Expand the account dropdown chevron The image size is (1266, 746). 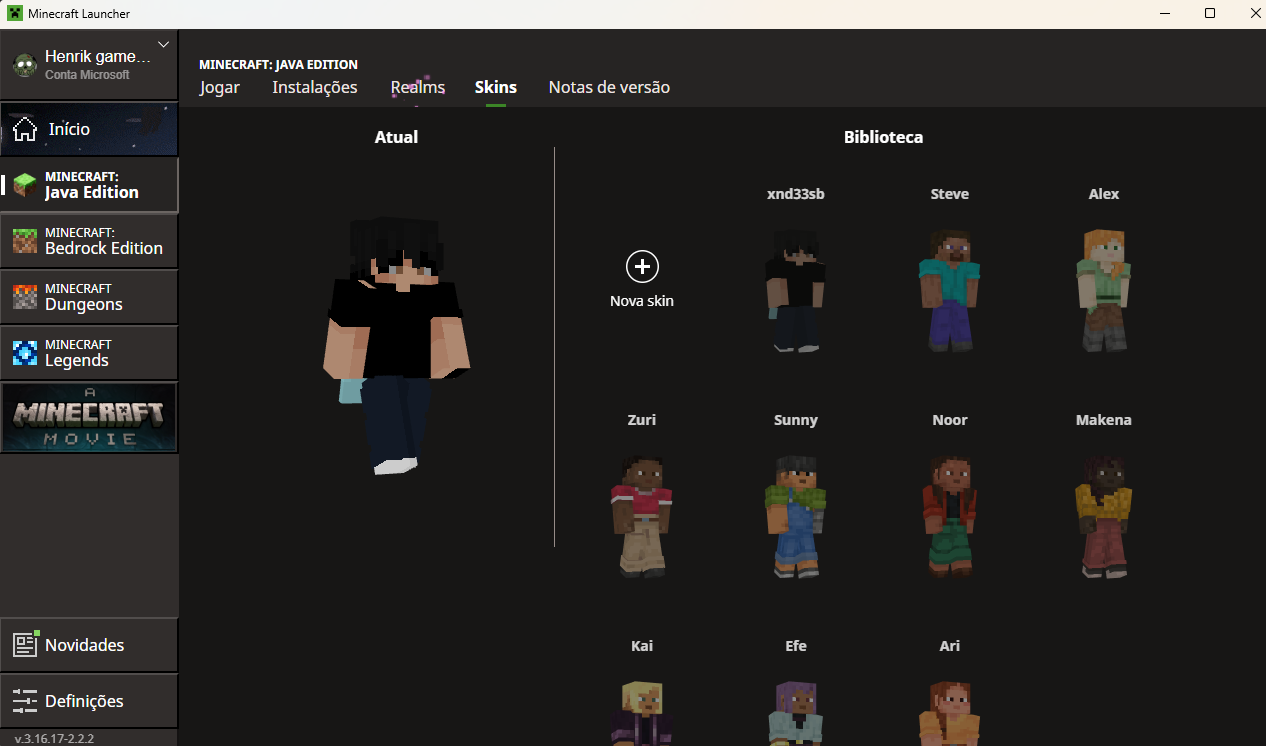pyautogui.click(x=164, y=44)
